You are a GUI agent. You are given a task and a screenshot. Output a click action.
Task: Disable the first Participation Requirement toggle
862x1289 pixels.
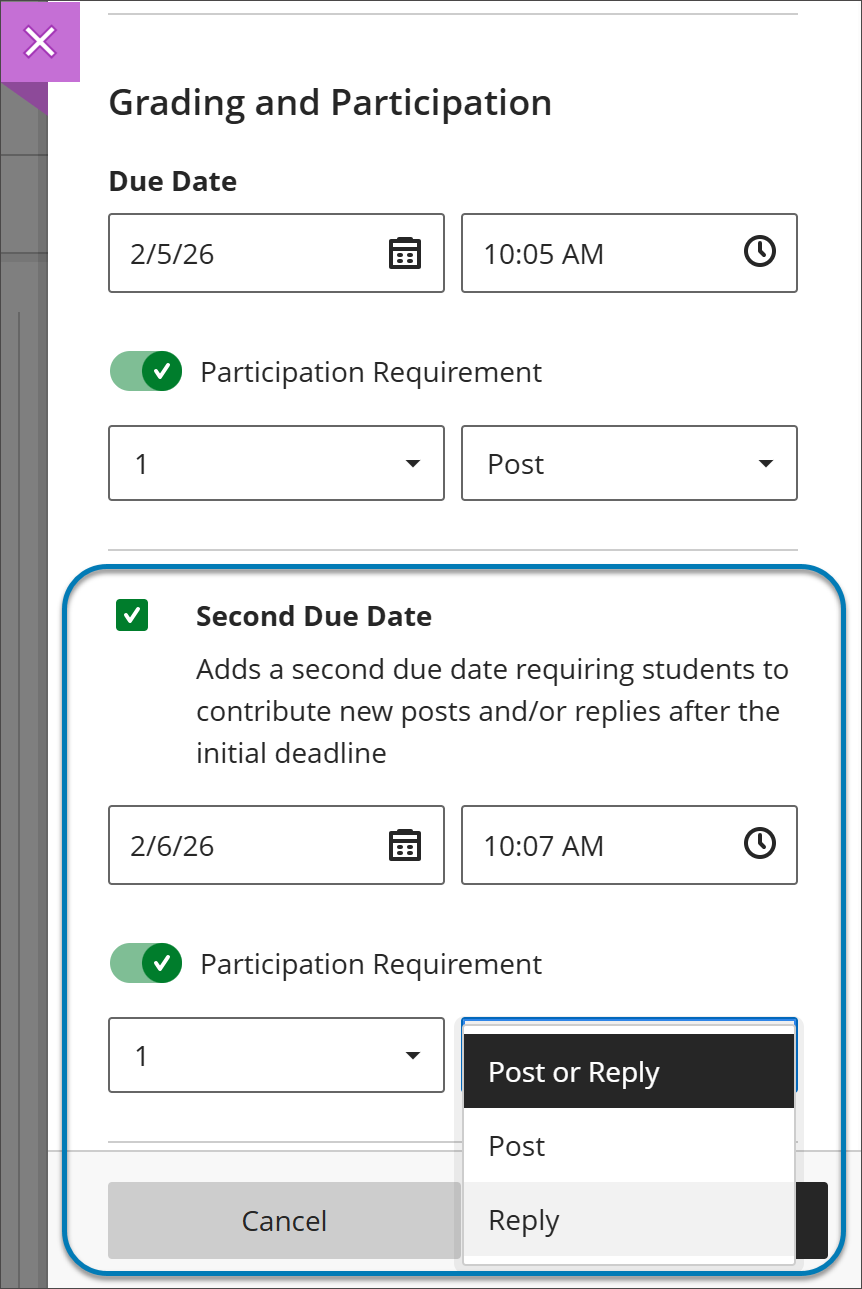(x=146, y=371)
